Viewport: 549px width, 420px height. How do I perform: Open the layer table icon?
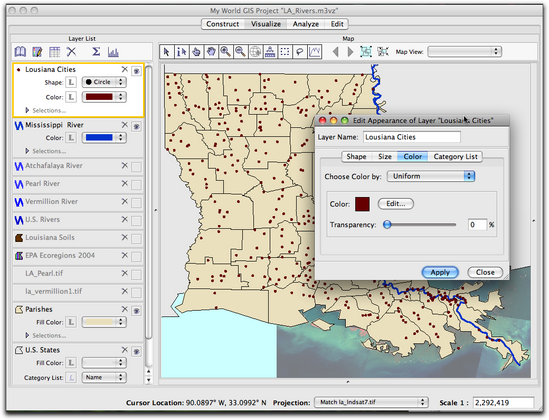pyautogui.click(x=55, y=52)
